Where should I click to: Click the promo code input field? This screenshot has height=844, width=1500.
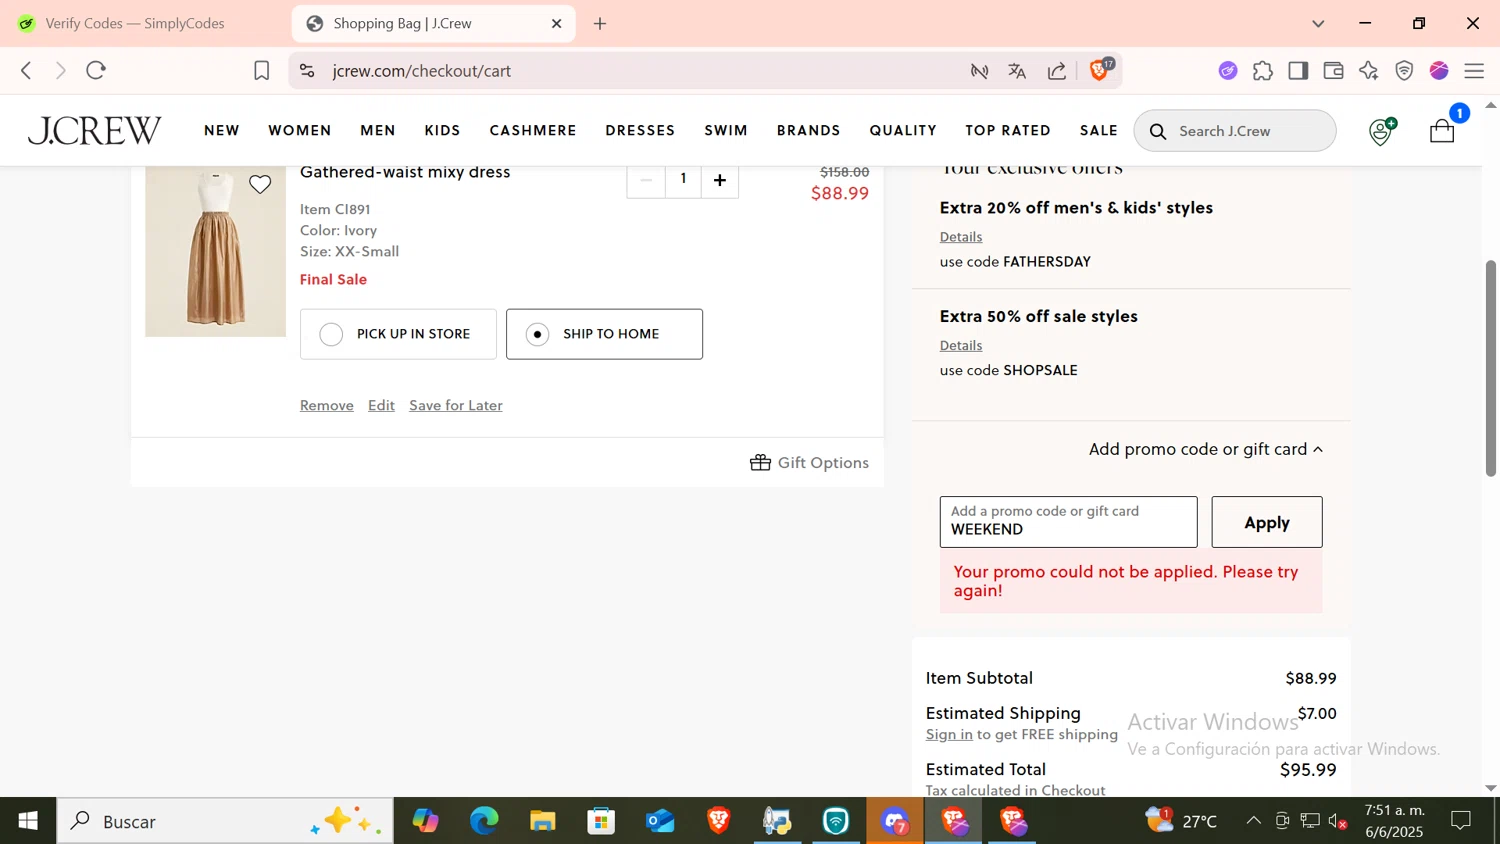pyautogui.click(x=1068, y=522)
